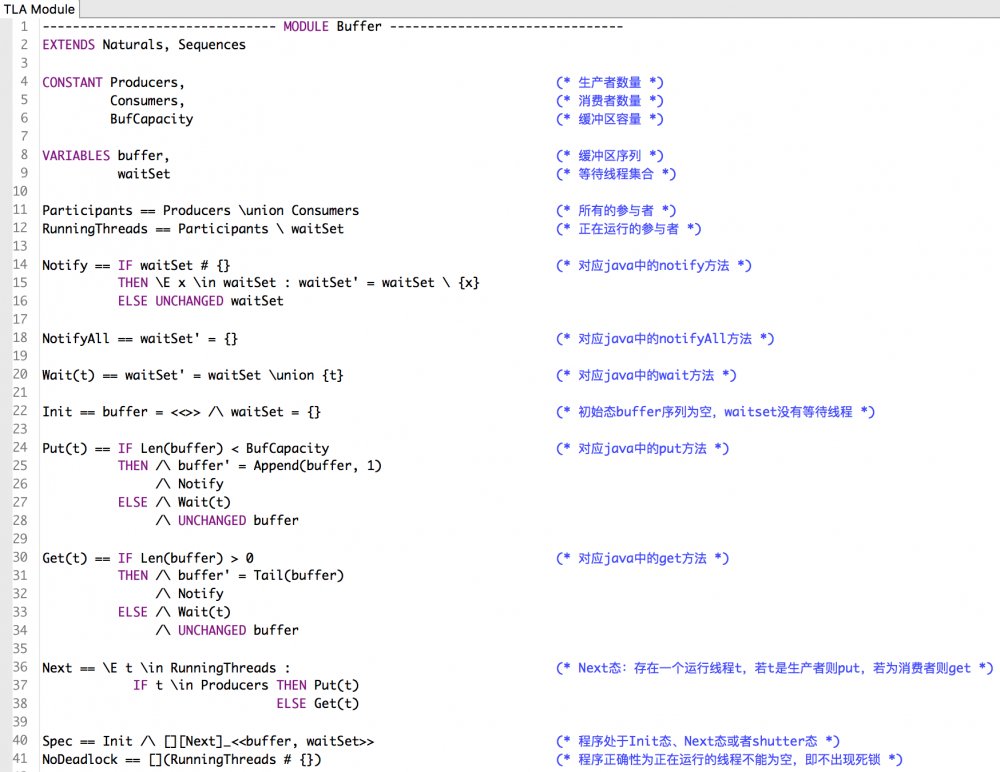Click the 'NotifyAll ==' definition line
Viewport: 1000px width, 772px height.
pyautogui.click(x=140, y=339)
